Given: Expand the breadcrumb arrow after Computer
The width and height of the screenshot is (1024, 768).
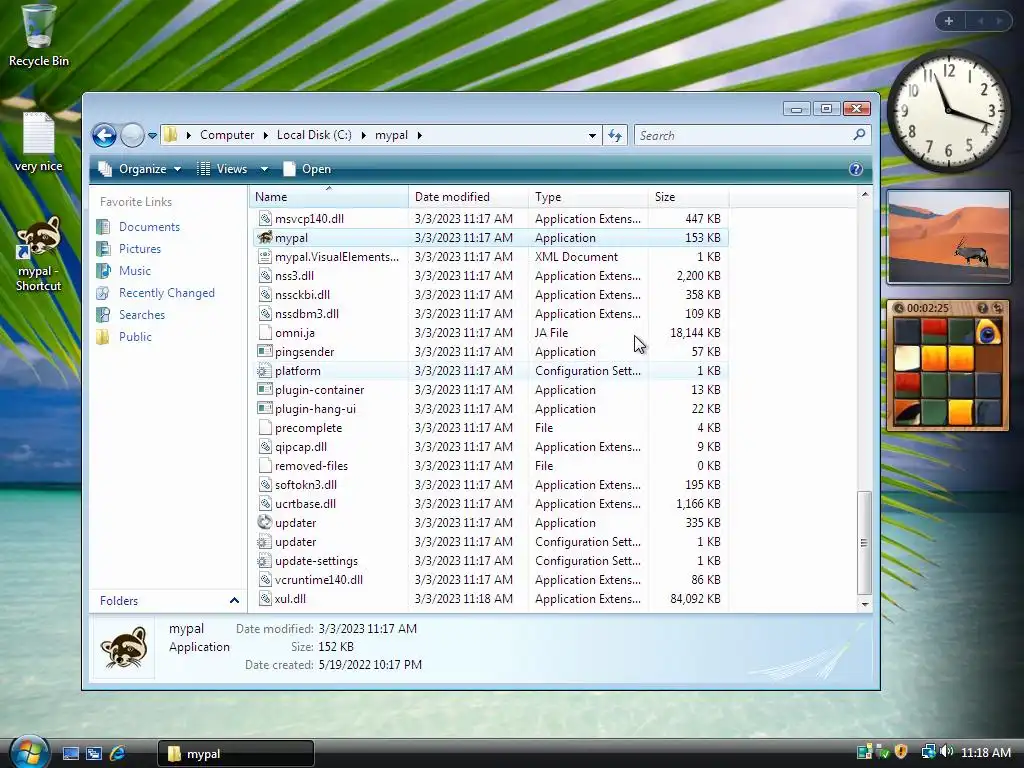Looking at the screenshot, I should pyautogui.click(x=266, y=135).
